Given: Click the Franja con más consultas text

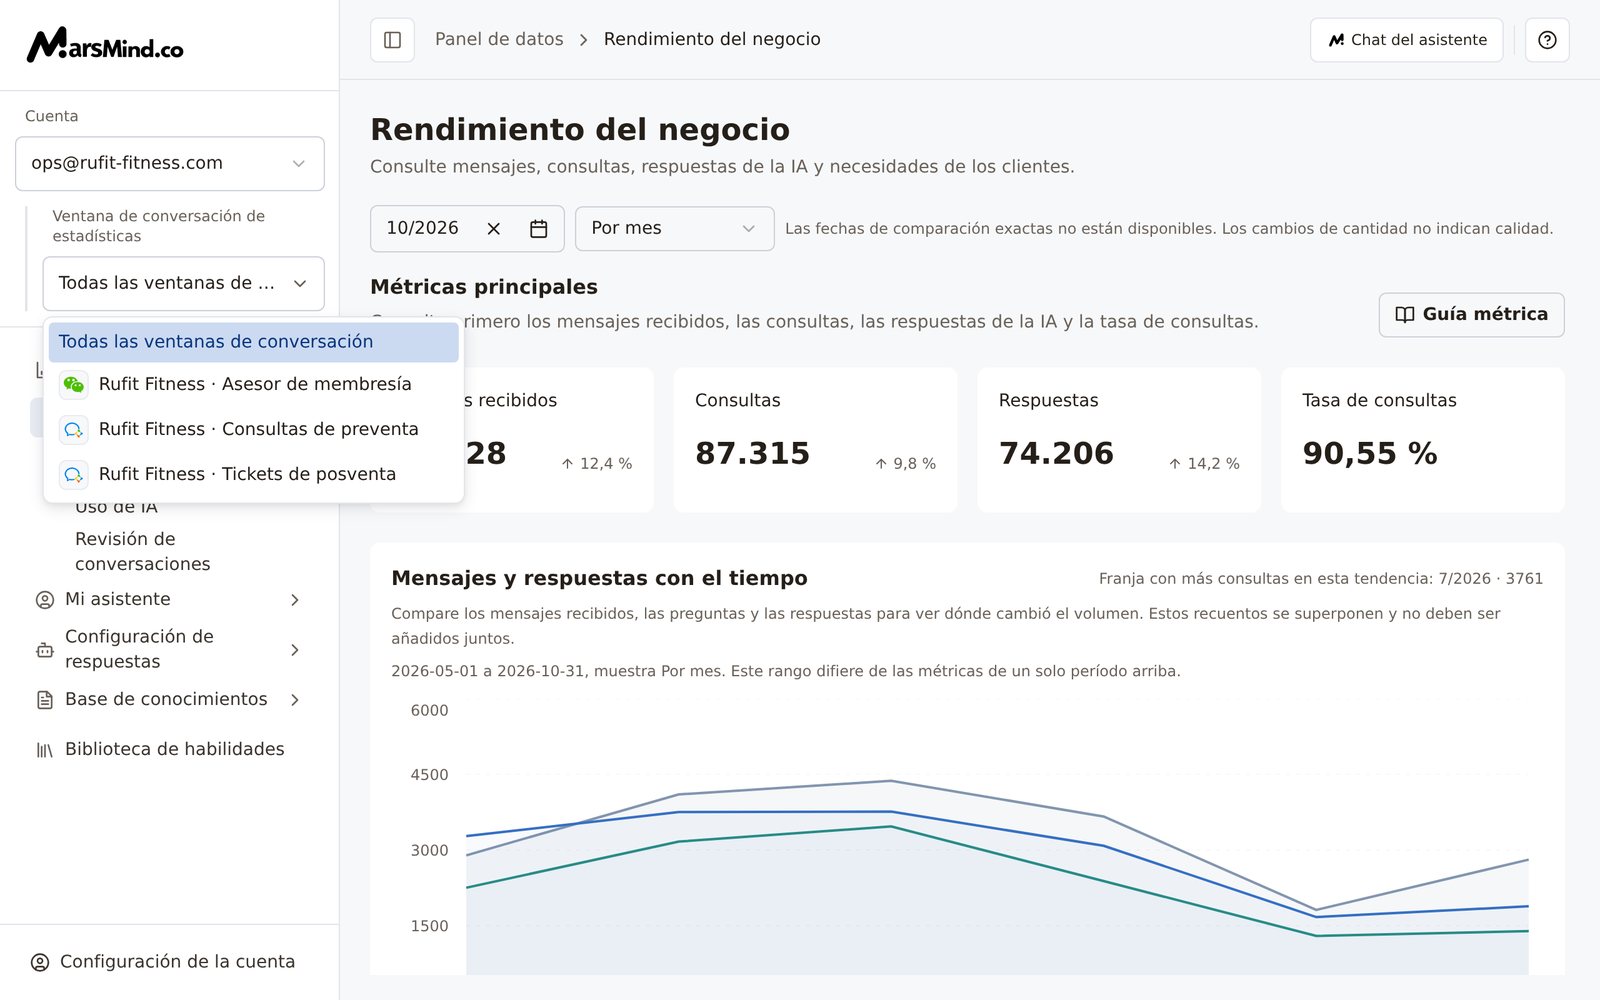Looking at the screenshot, I should coord(1321,579).
